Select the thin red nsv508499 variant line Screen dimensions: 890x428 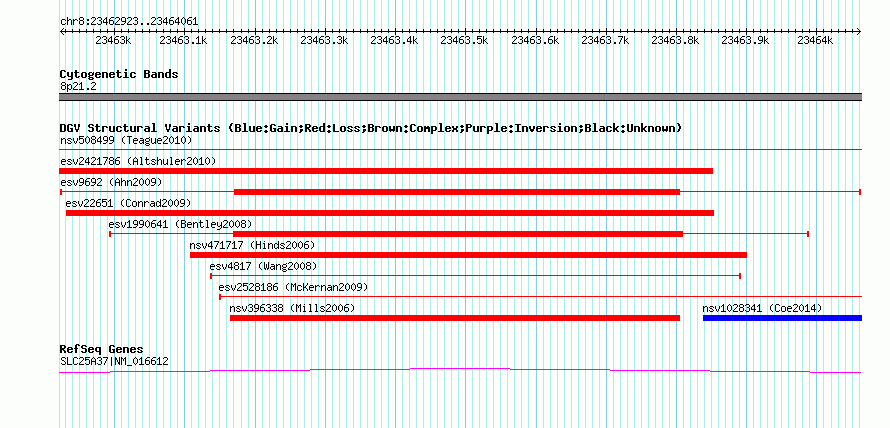[461, 150]
